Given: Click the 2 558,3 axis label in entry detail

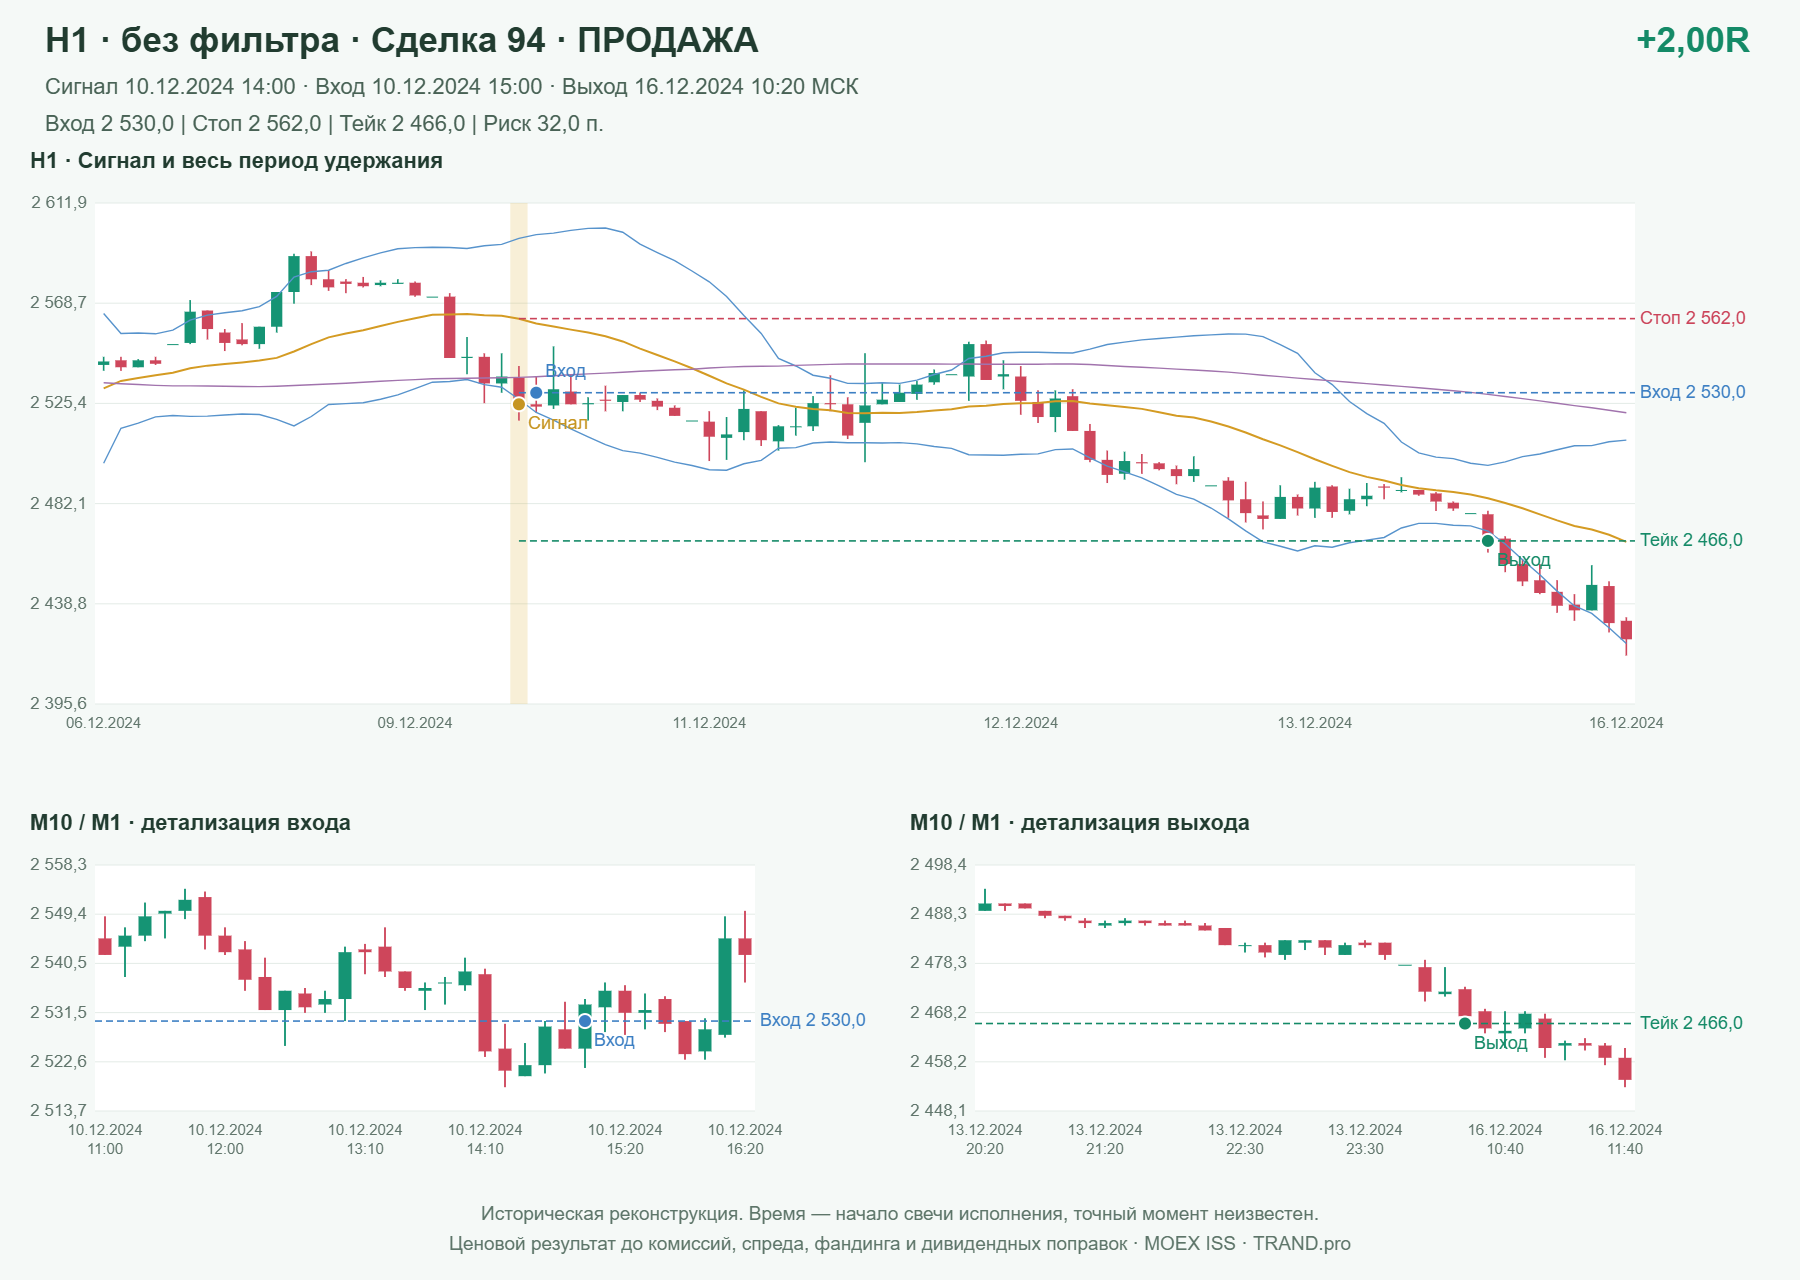Looking at the screenshot, I should [x=59, y=865].
